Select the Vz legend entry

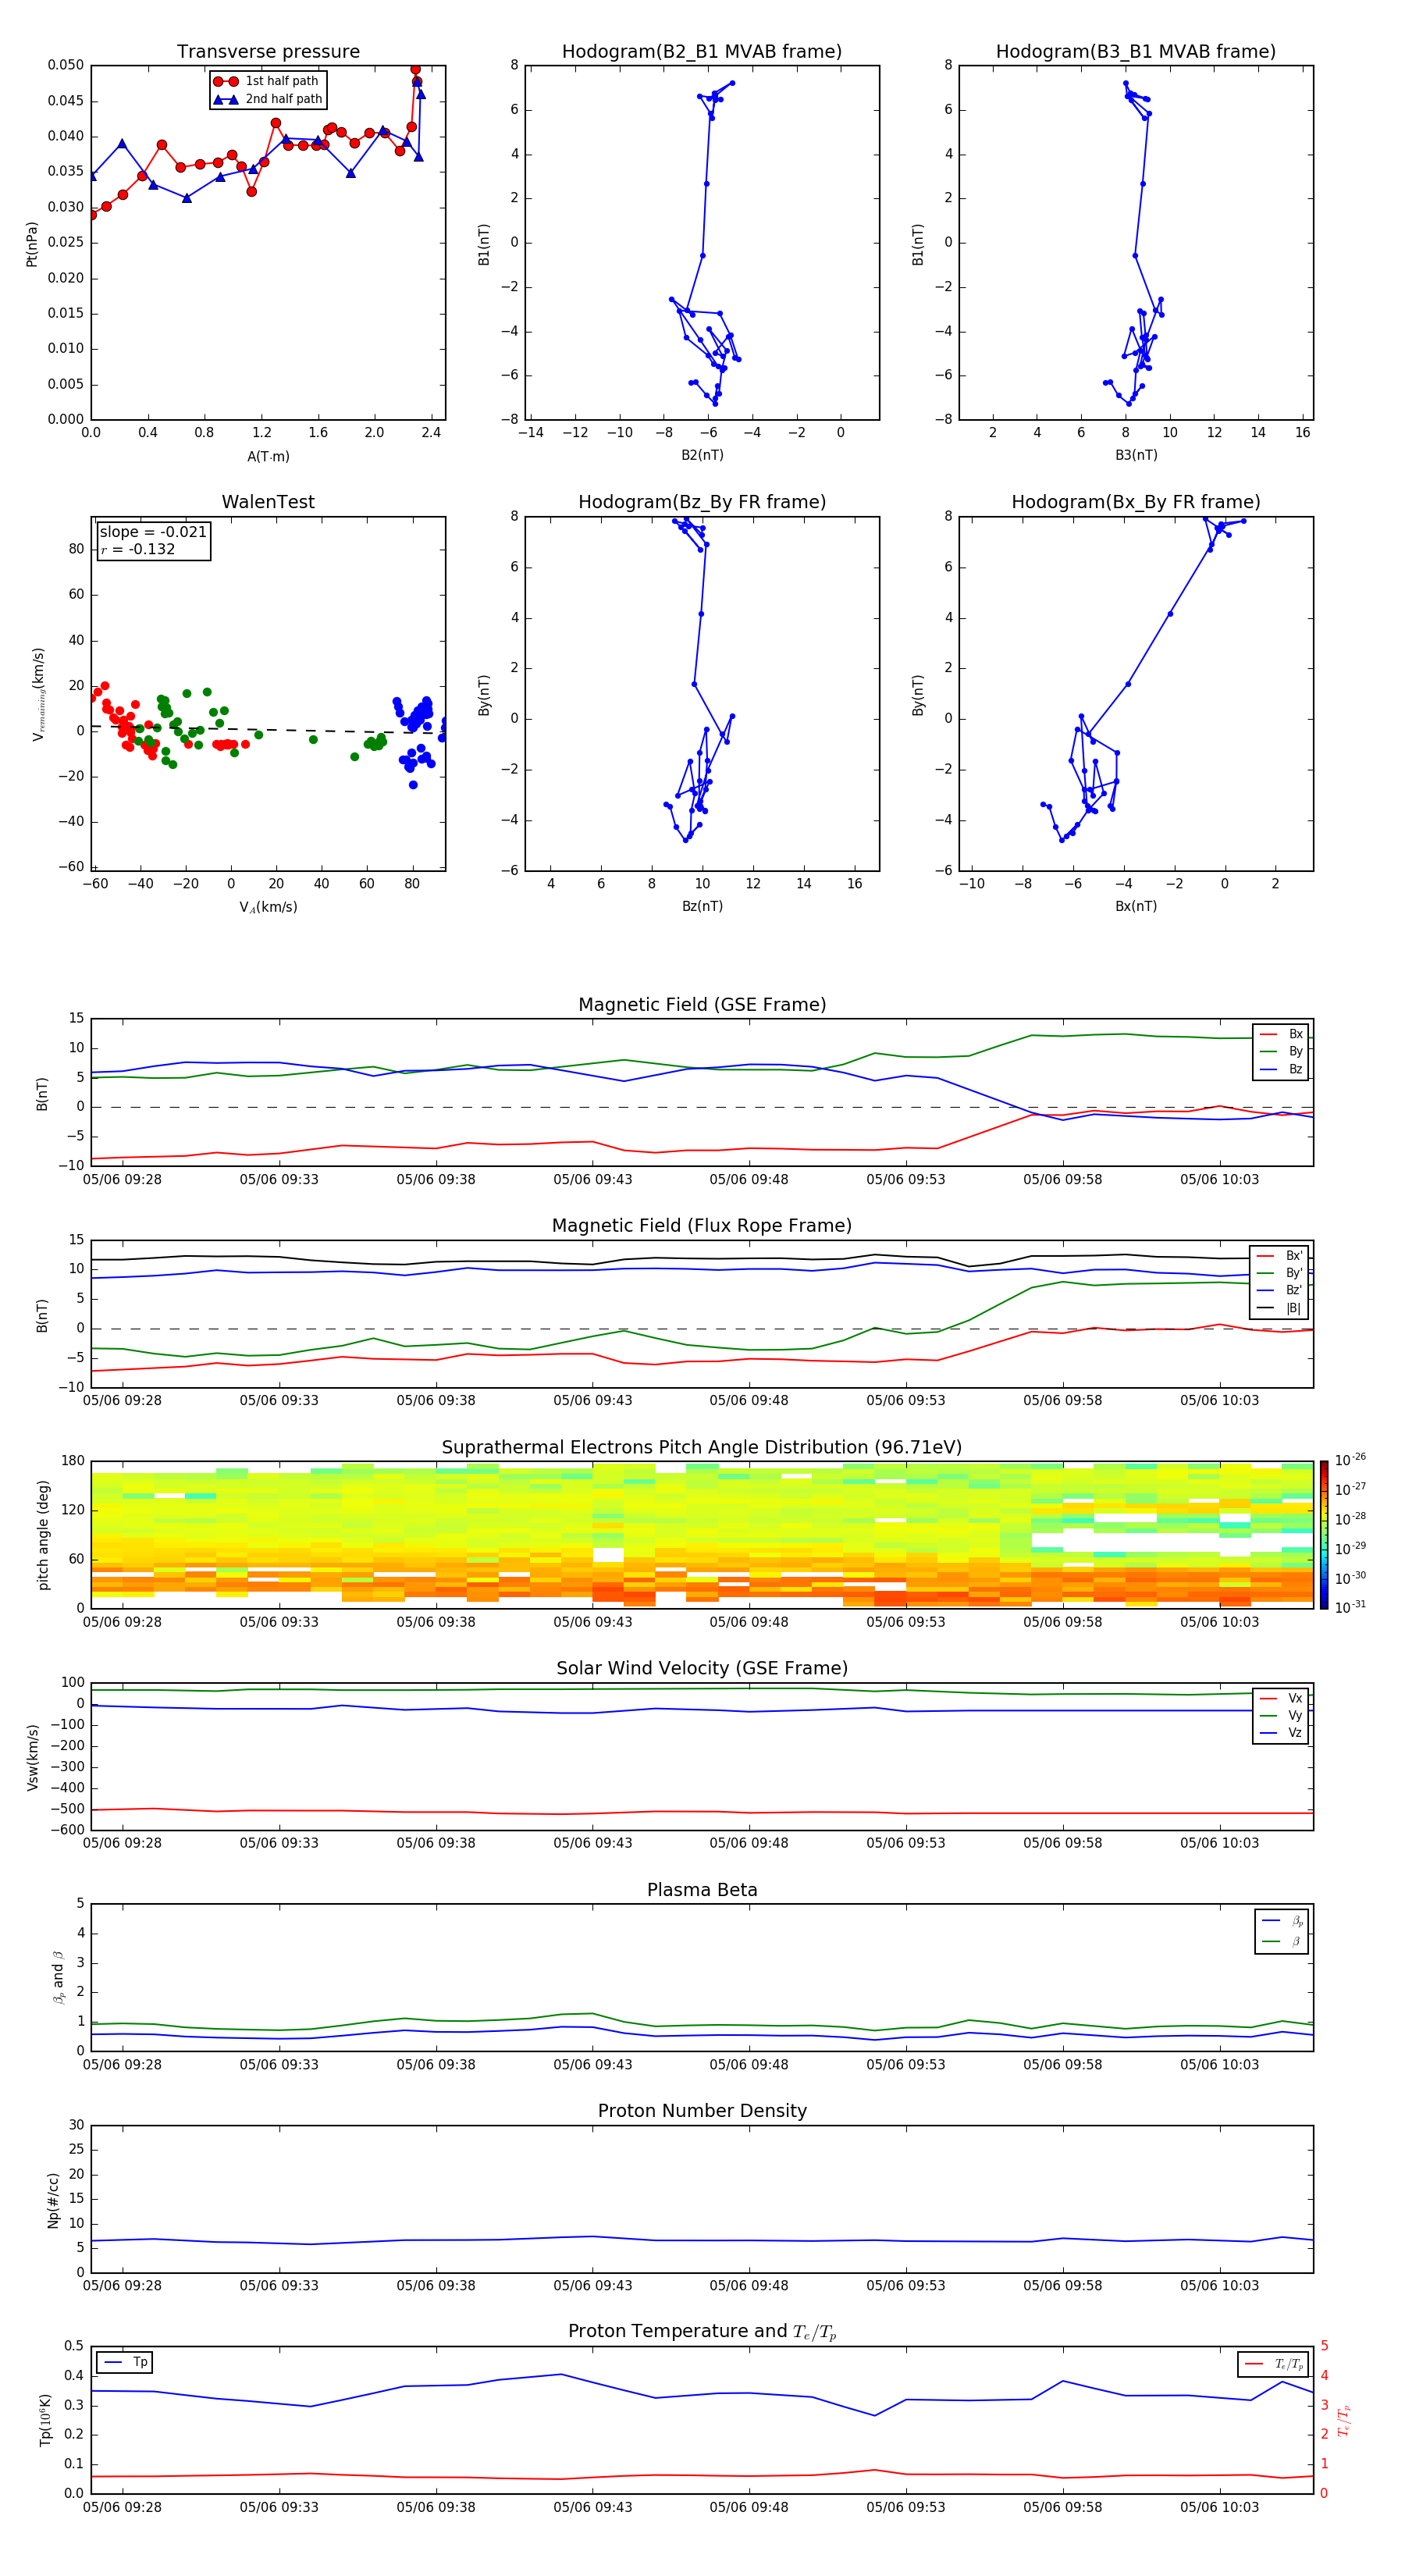point(1281,1733)
